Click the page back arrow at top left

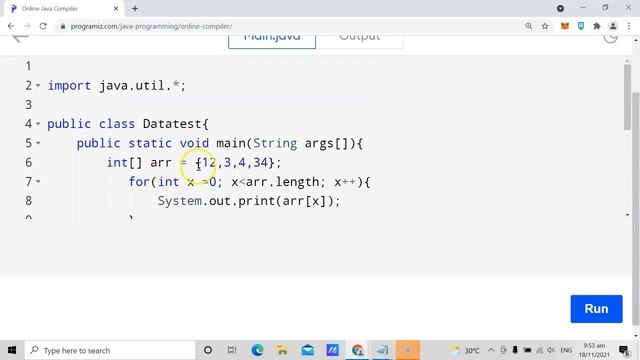click(x=20, y=38)
